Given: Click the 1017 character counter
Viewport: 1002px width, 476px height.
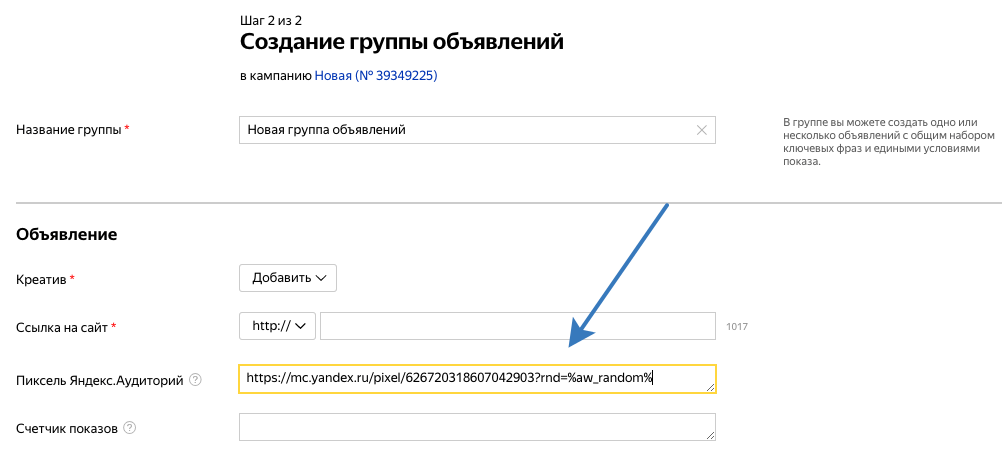Looking at the screenshot, I should tap(737, 327).
